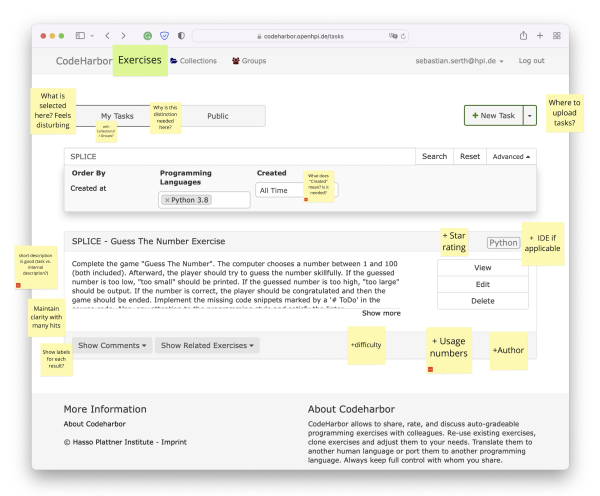Click Log out

point(532,60)
